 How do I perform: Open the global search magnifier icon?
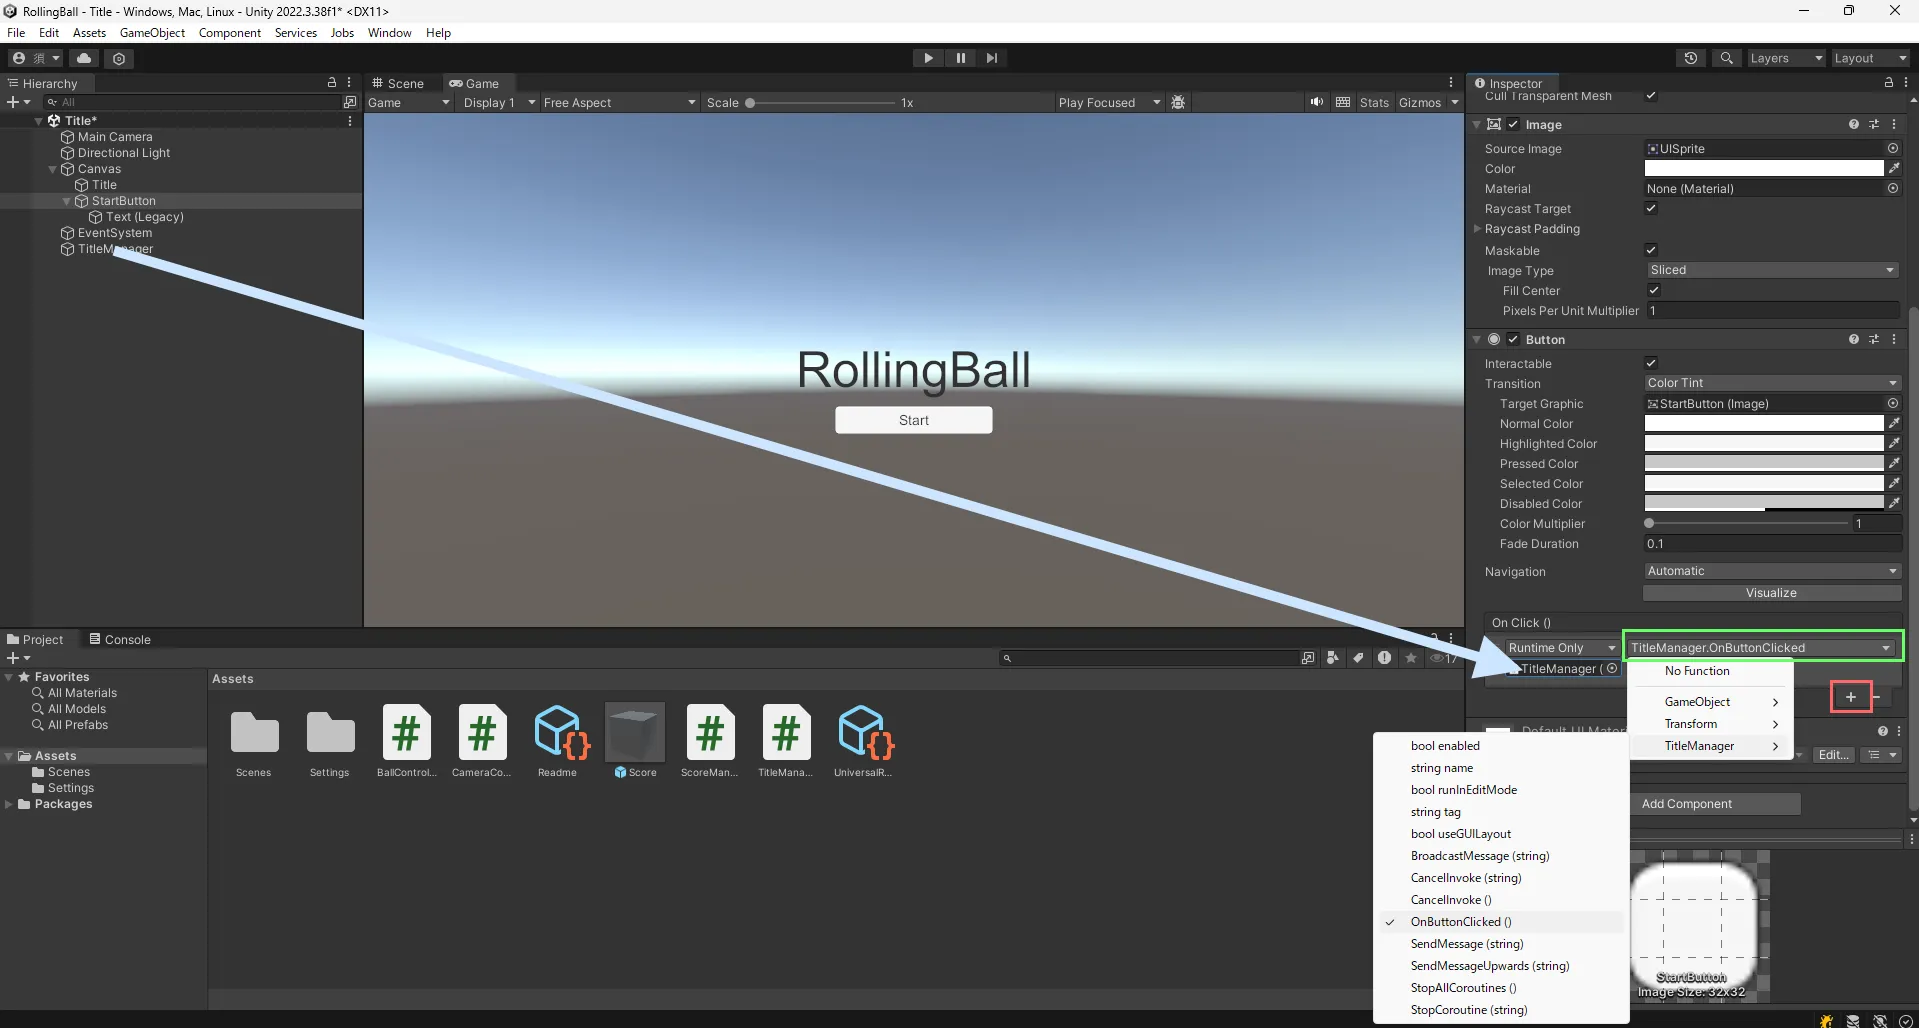1726,58
